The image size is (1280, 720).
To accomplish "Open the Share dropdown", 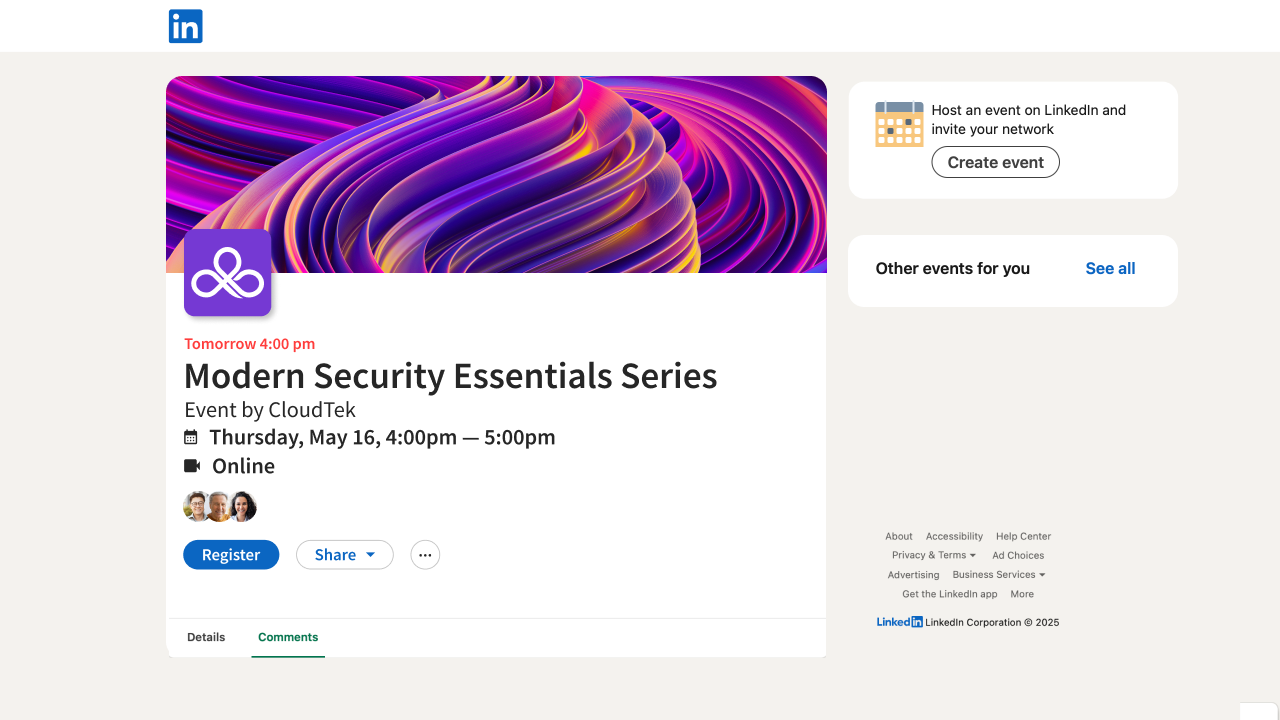I will 345,555.
